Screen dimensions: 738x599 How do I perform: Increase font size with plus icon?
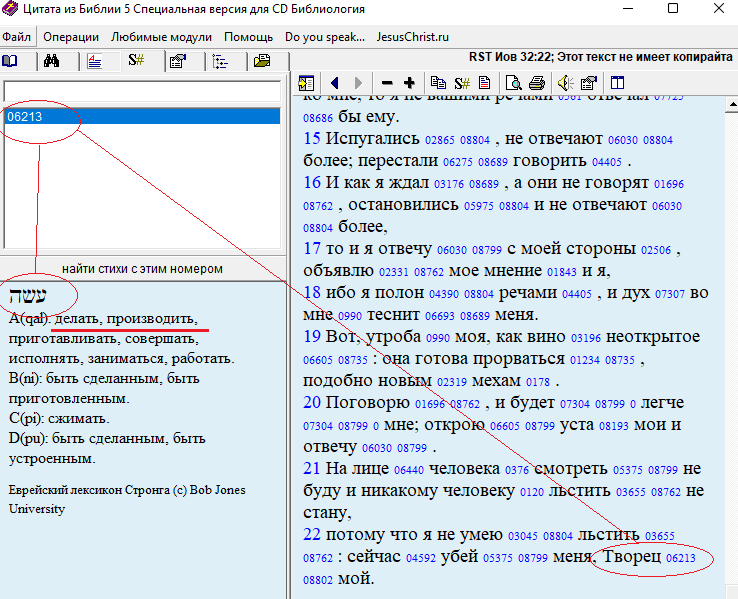pos(409,83)
